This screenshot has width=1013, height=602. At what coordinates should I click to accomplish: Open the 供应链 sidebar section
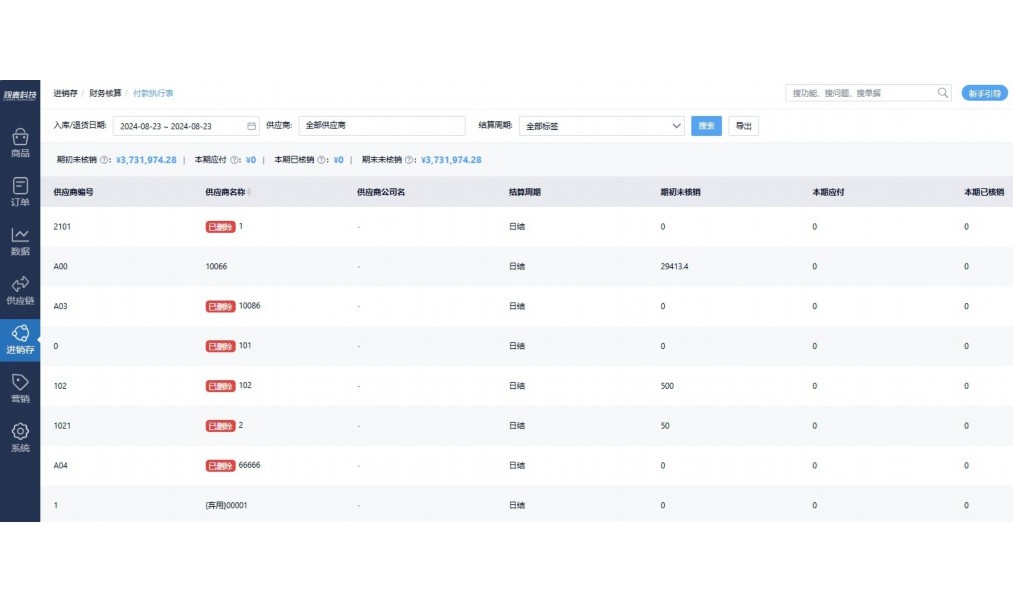(20, 290)
